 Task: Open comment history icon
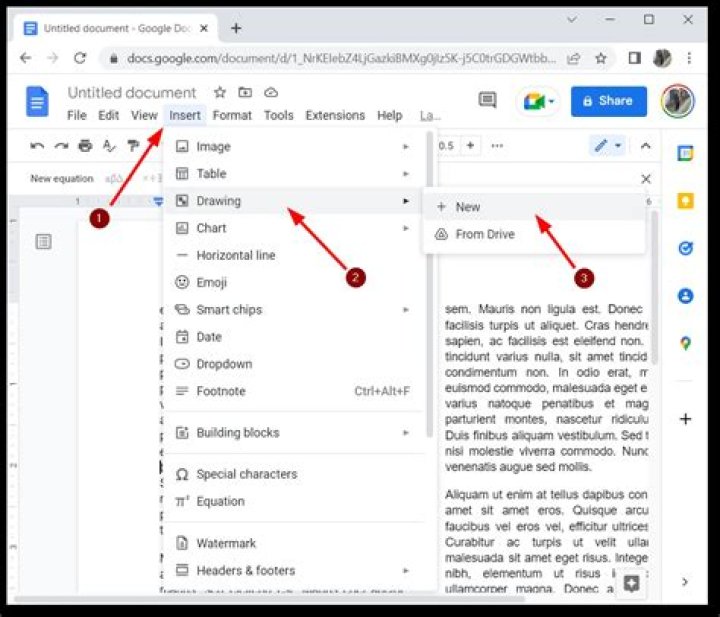[487, 100]
